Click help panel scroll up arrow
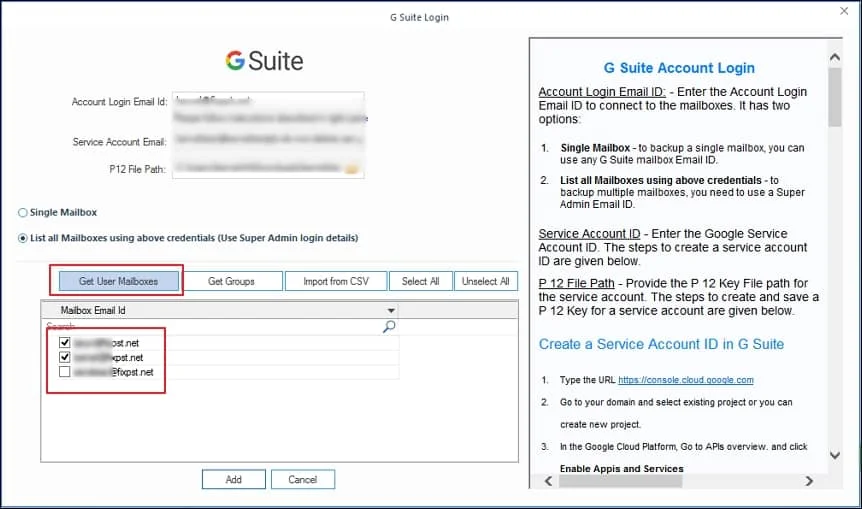Viewport: 862px width, 509px height. point(835,57)
